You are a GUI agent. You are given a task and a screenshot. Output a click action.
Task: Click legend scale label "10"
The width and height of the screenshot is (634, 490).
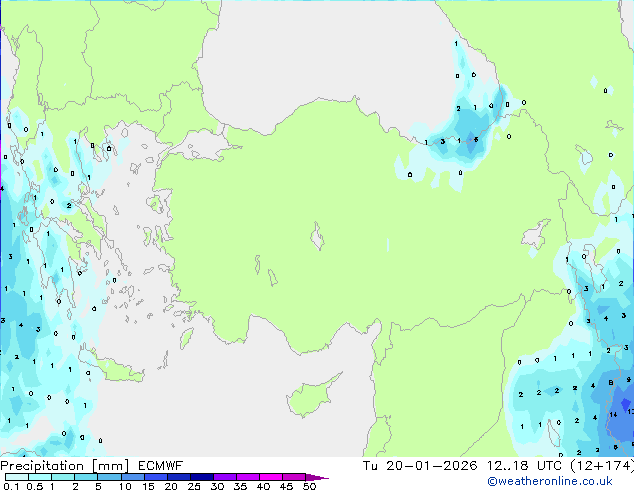tap(125, 486)
